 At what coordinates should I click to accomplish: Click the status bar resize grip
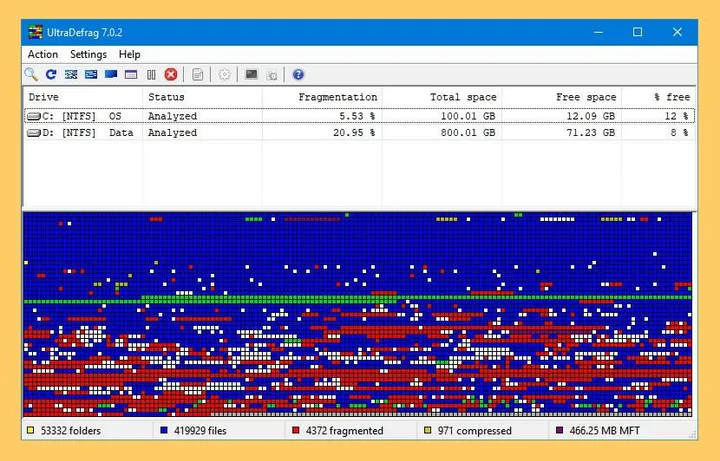pos(692,434)
